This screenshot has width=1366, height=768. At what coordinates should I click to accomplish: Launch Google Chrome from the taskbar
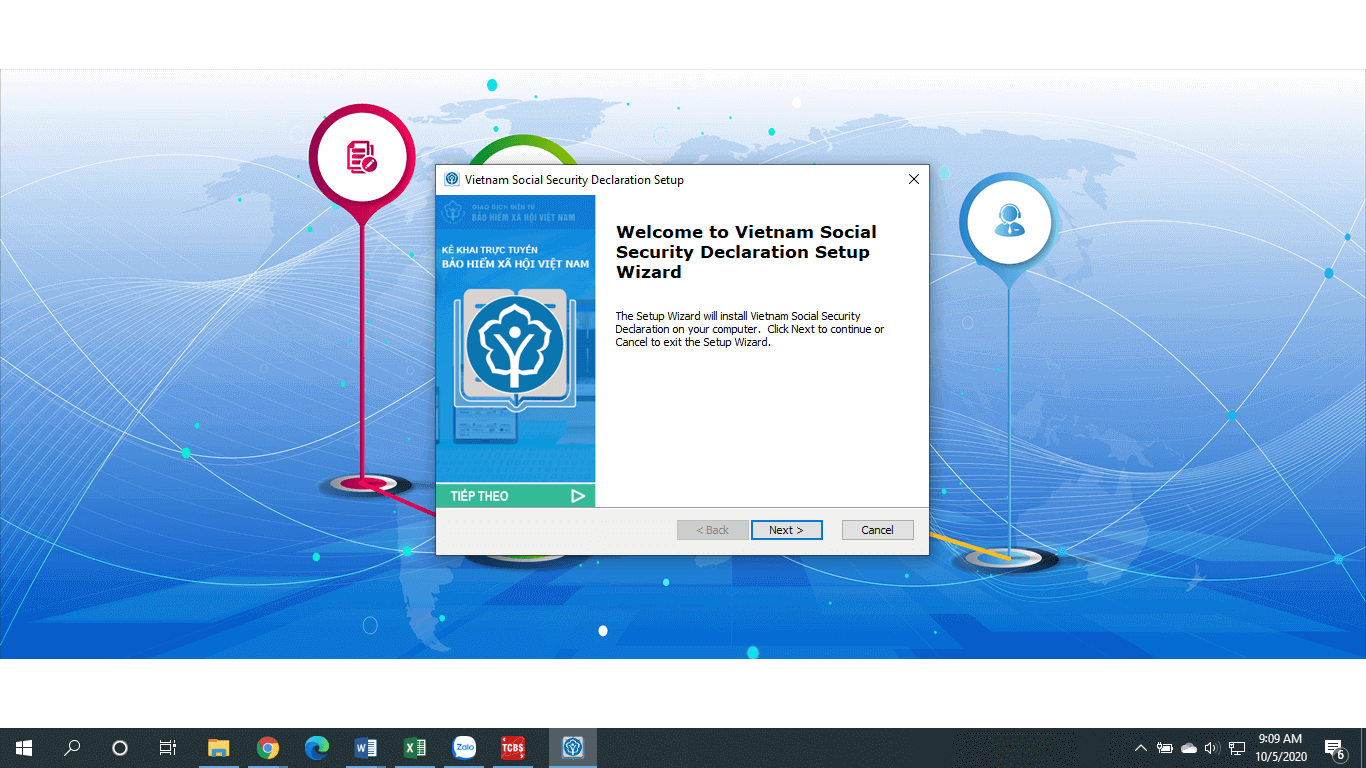[x=267, y=748]
